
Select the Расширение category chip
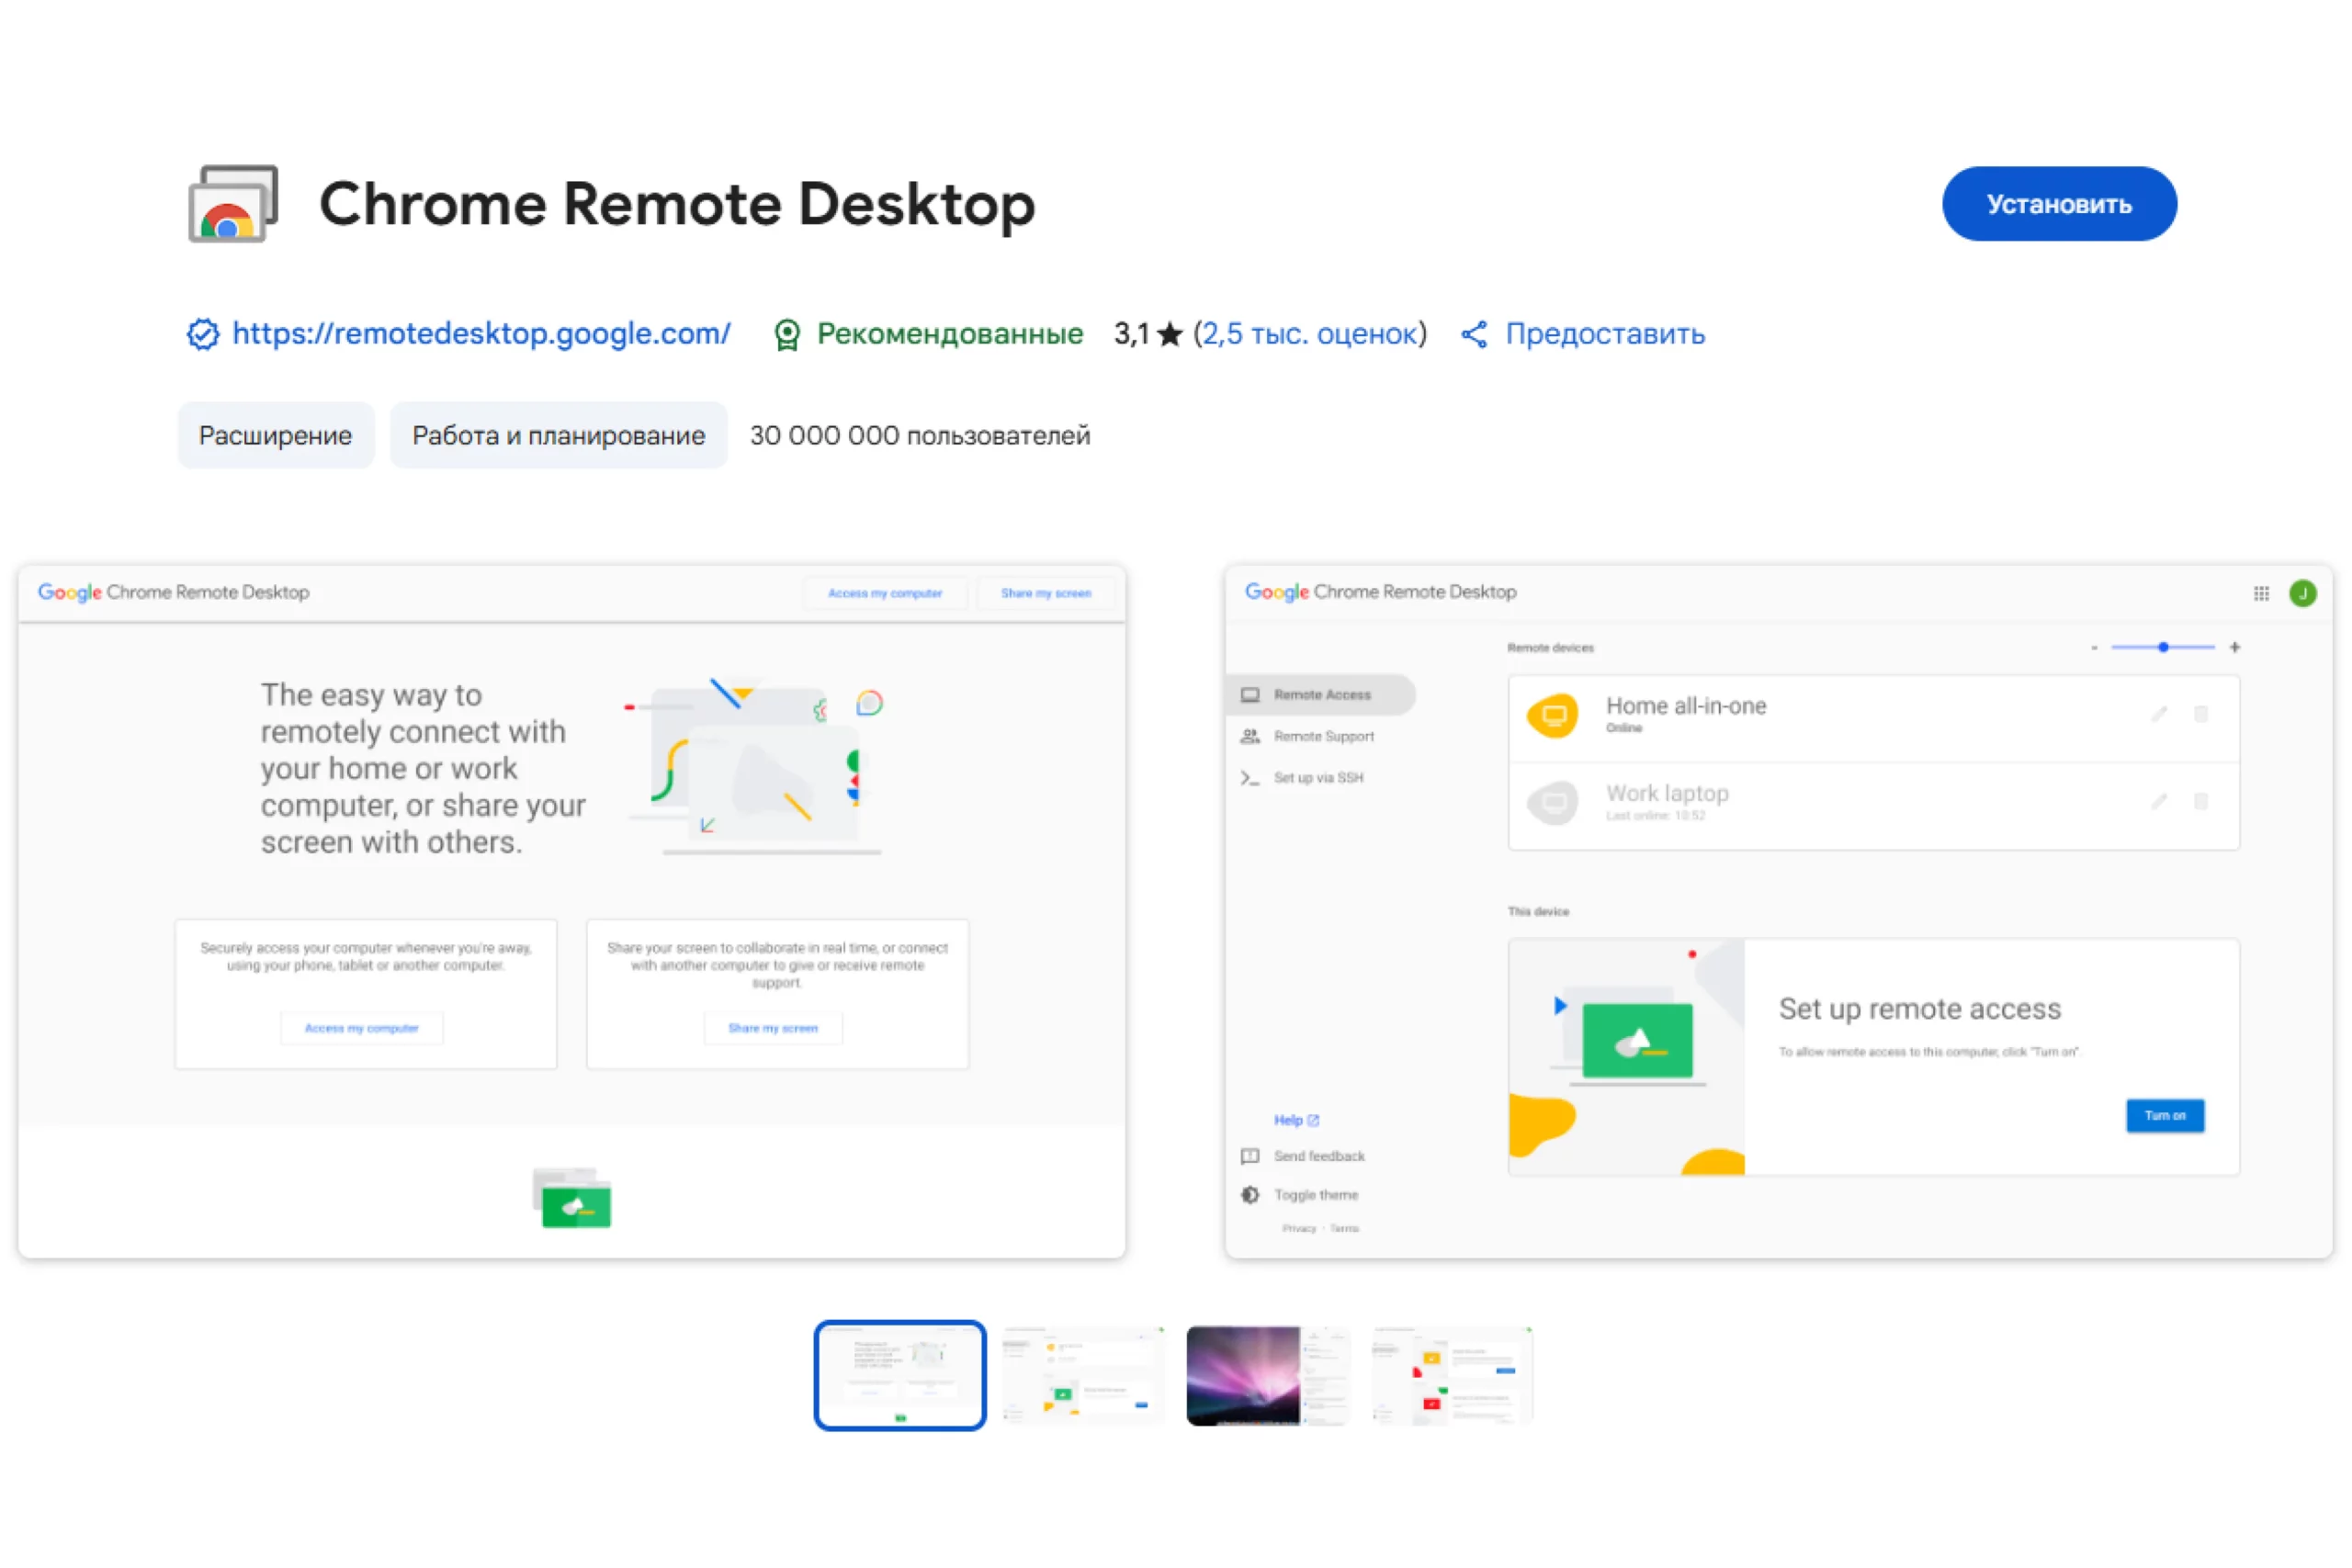(x=275, y=435)
